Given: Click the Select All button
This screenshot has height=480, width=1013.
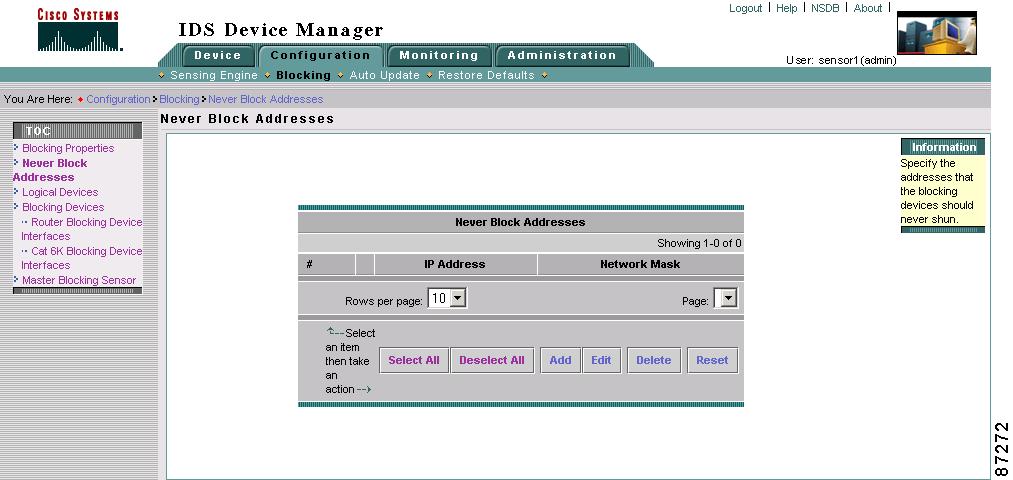Looking at the screenshot, I should [x=413, y=360].
